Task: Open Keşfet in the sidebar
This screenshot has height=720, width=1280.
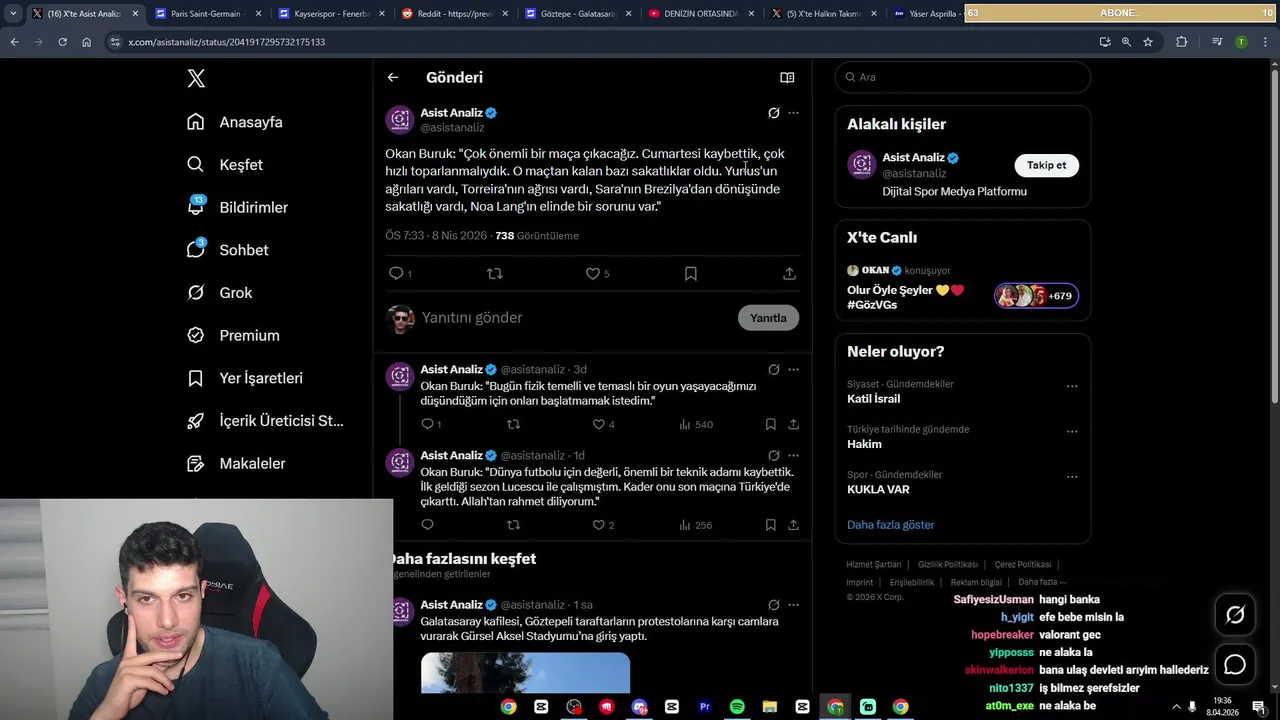Action: 225,165
